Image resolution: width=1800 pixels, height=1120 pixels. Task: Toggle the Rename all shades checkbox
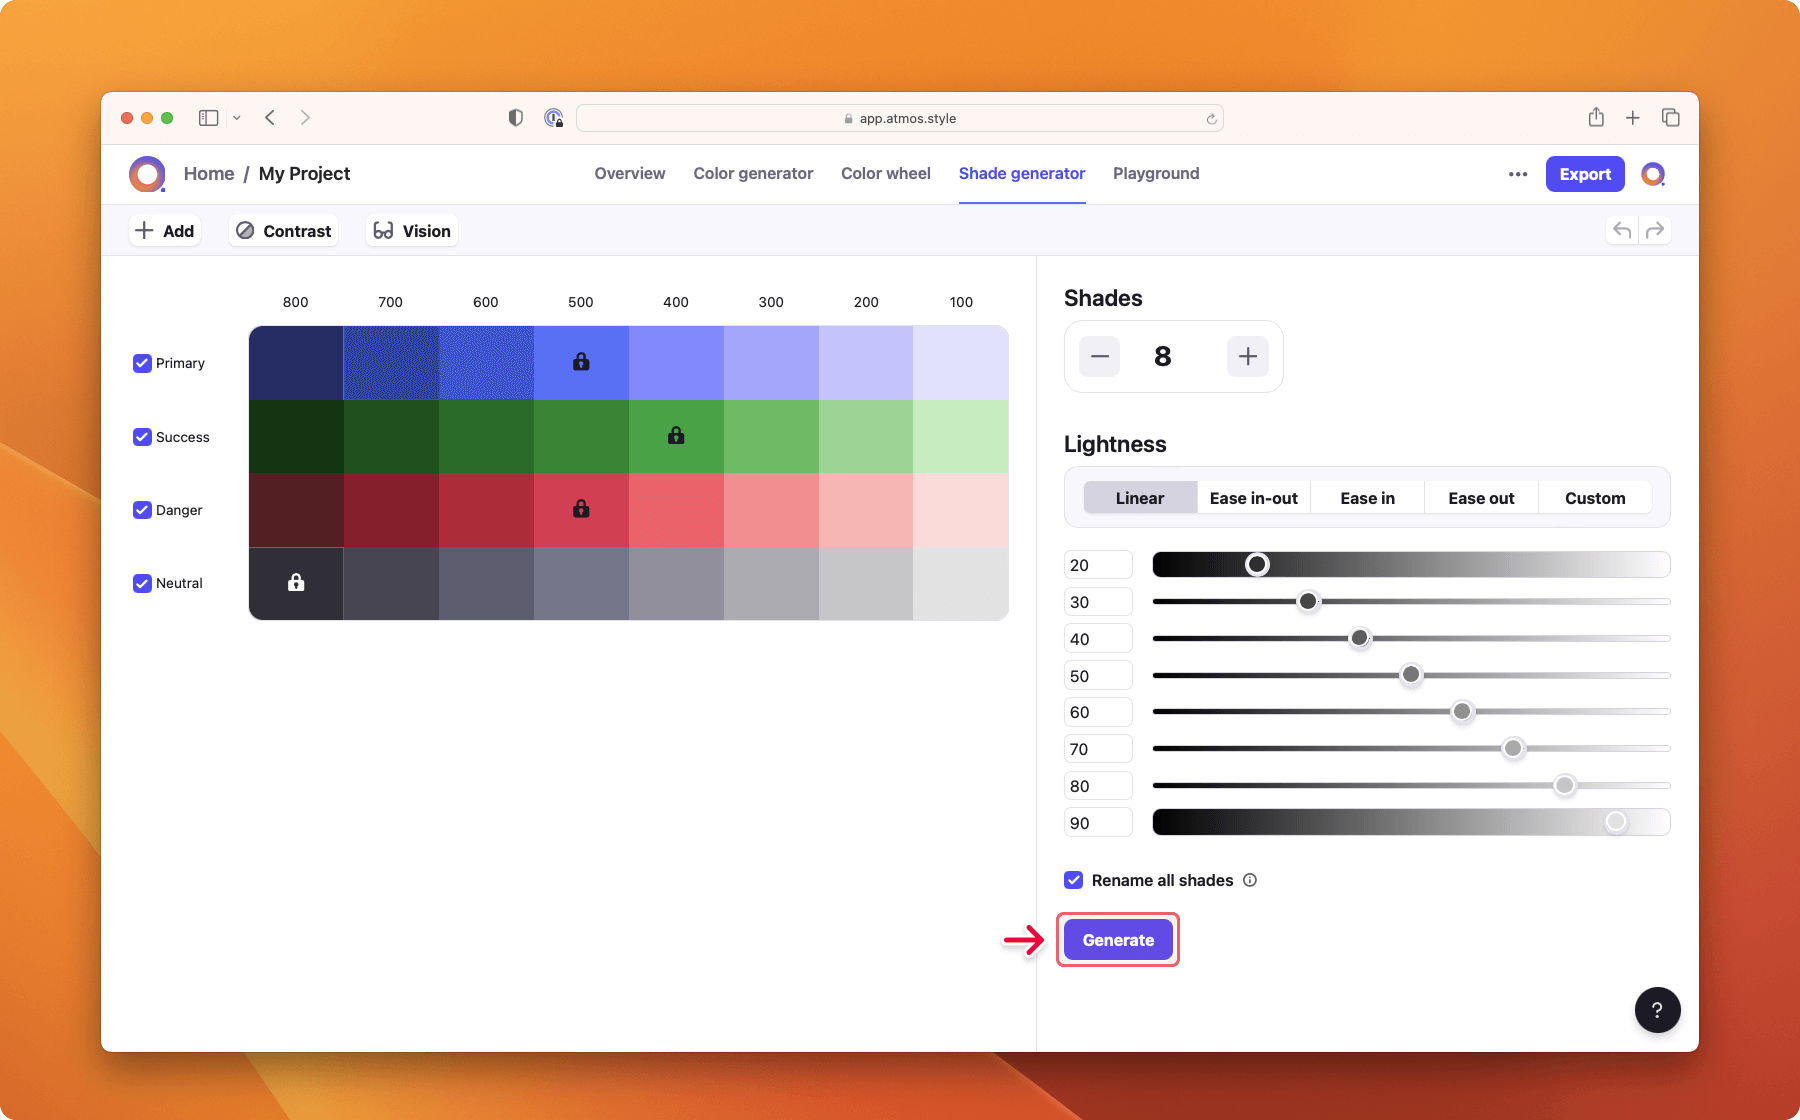1073,880
